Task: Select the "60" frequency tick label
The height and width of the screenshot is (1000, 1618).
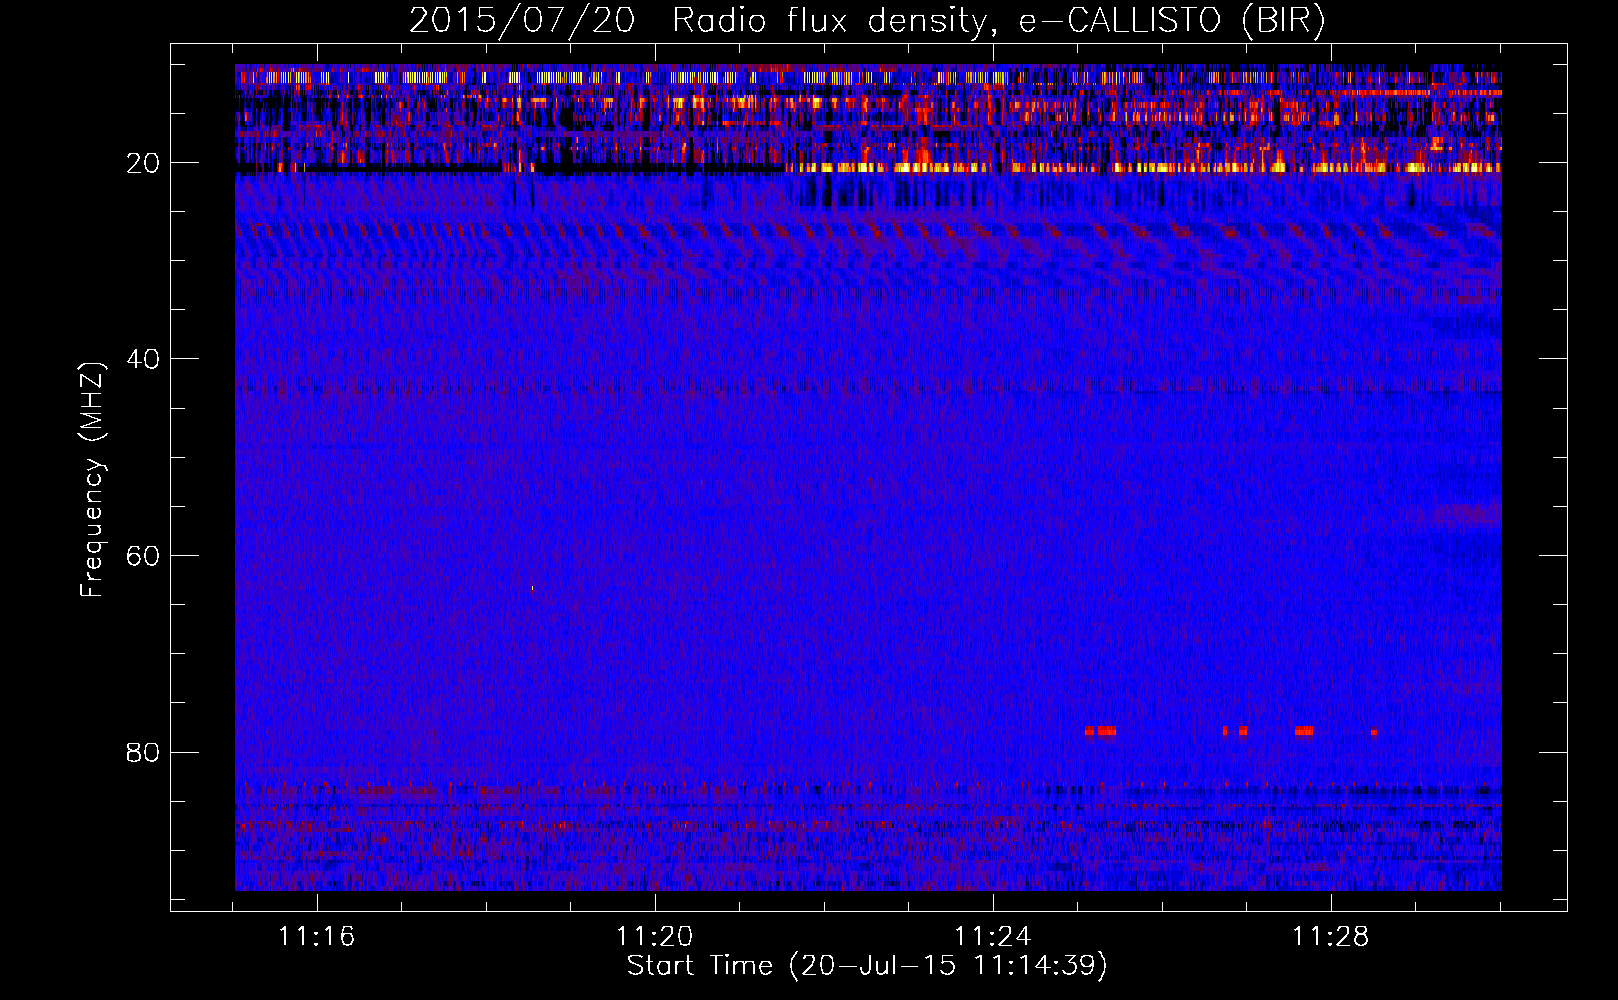Action: [x=144, y=555]
